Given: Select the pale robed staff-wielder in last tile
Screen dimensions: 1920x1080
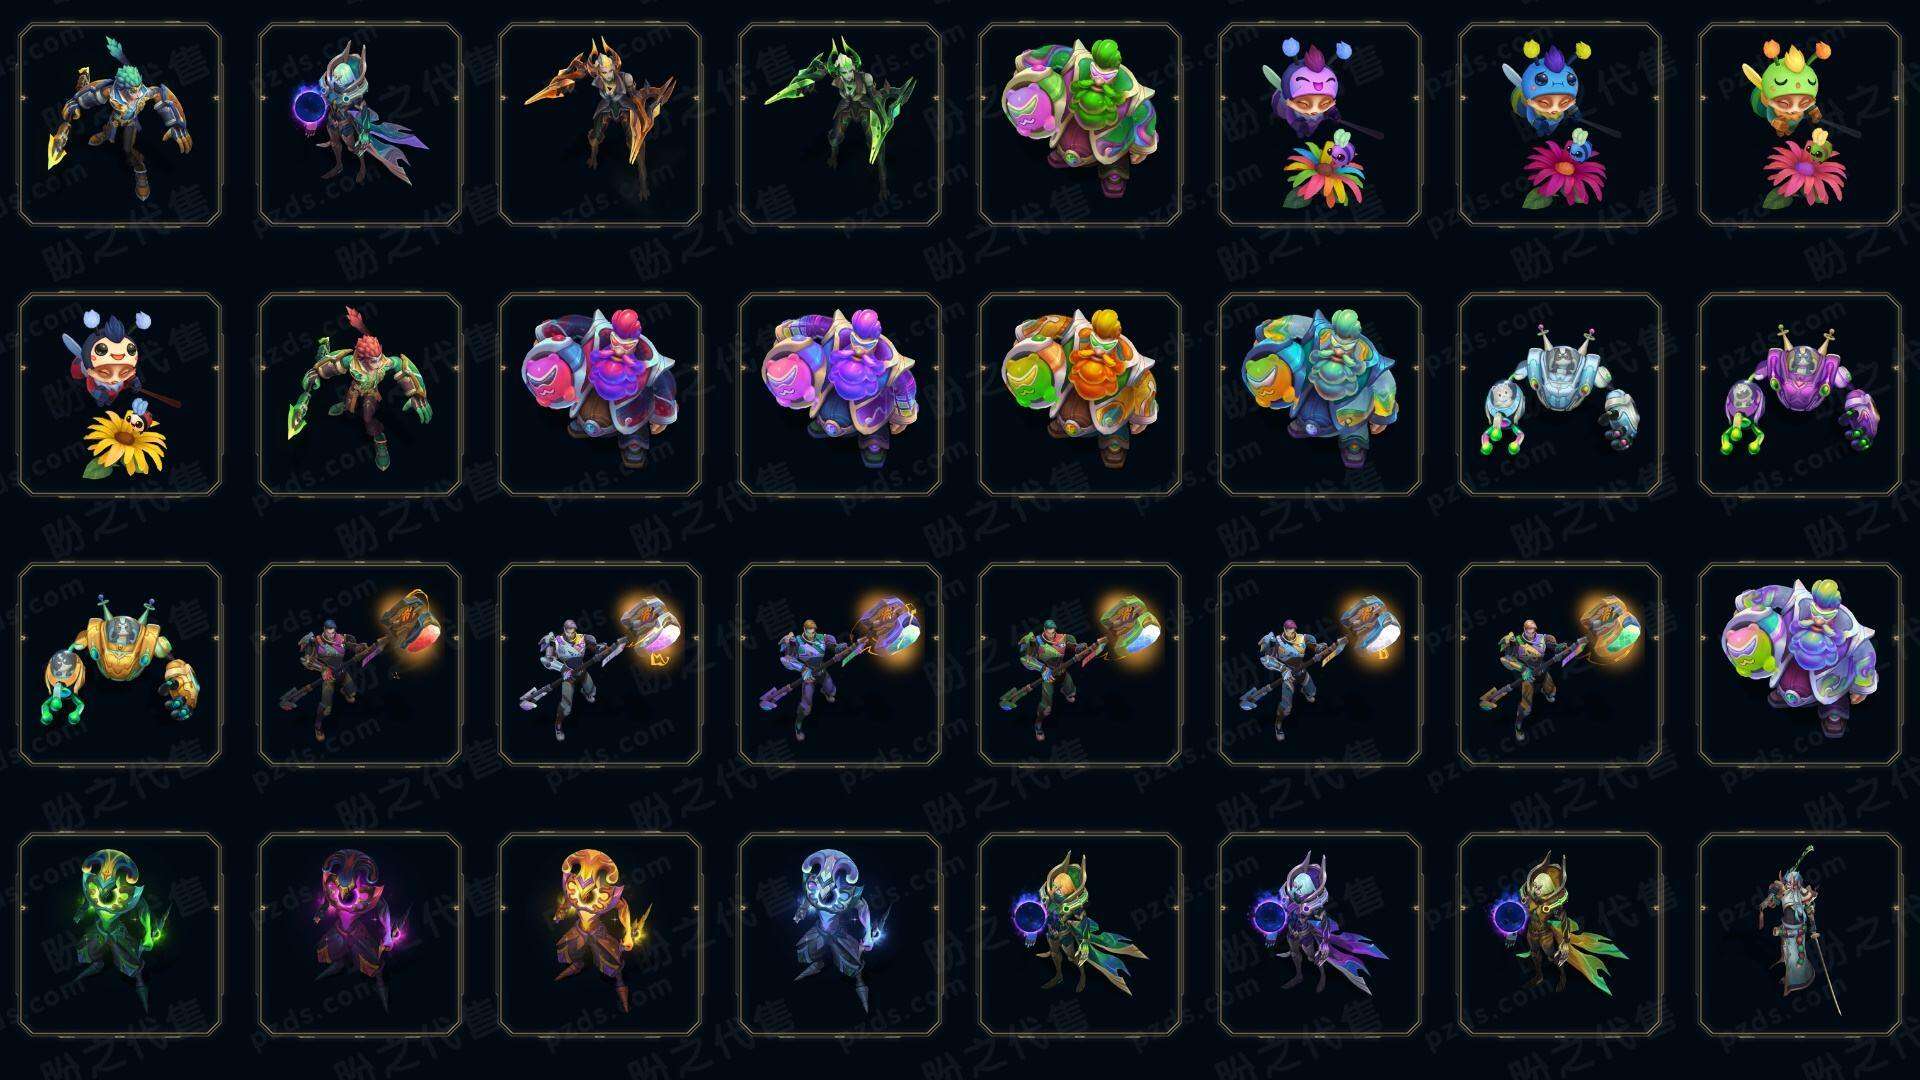Looking at the screenshot, I should [x=1800, y=934].
